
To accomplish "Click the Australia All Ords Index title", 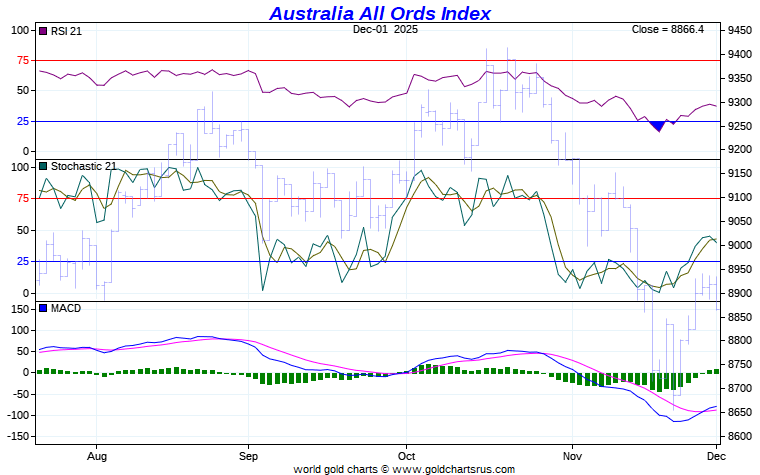I will tap(380, 13).
